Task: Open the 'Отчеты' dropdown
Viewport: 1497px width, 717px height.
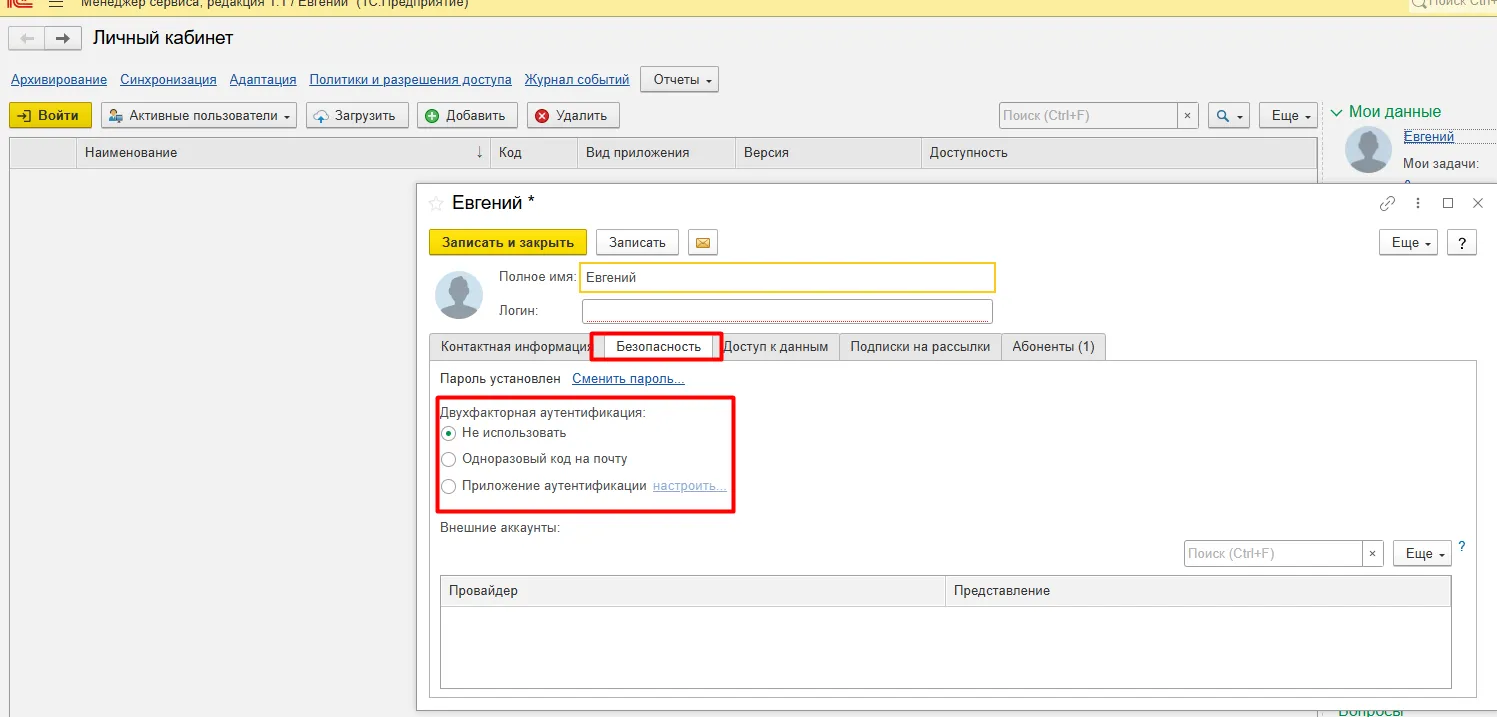Action: (x=679, y=79)
